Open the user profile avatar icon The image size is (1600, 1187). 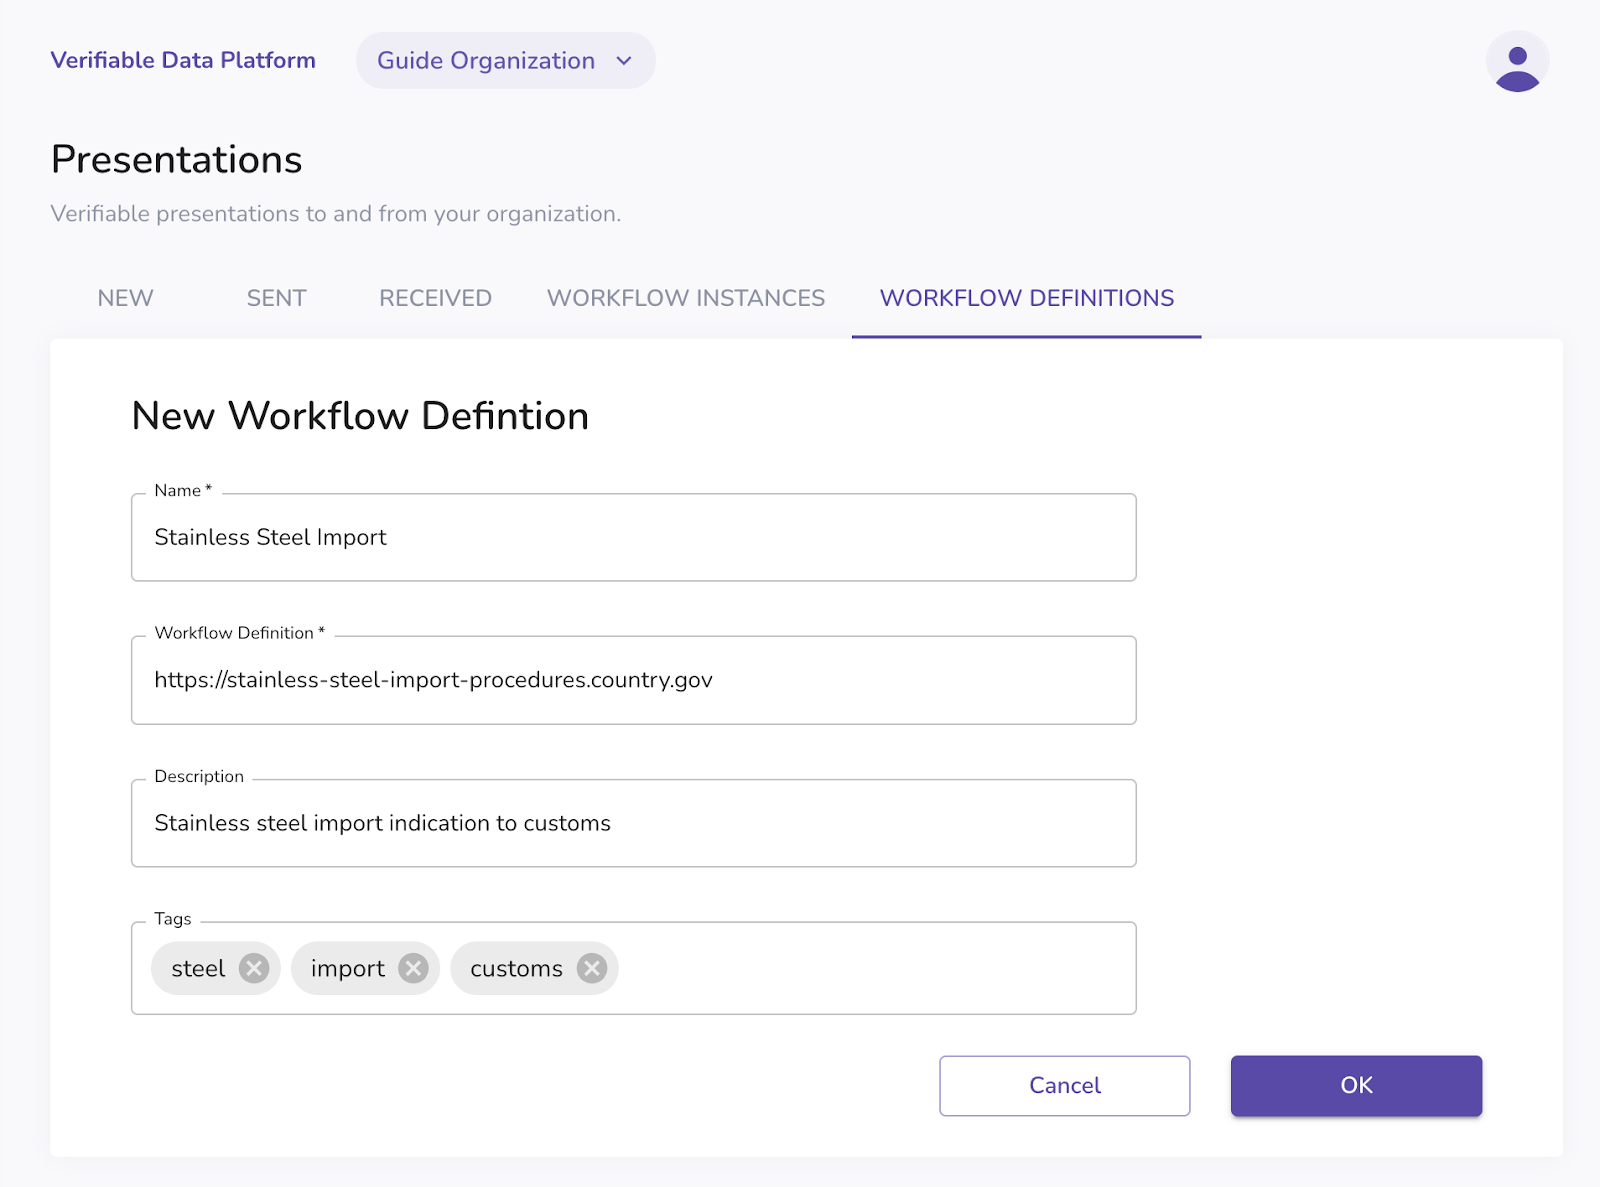(x=1517, y=62)
